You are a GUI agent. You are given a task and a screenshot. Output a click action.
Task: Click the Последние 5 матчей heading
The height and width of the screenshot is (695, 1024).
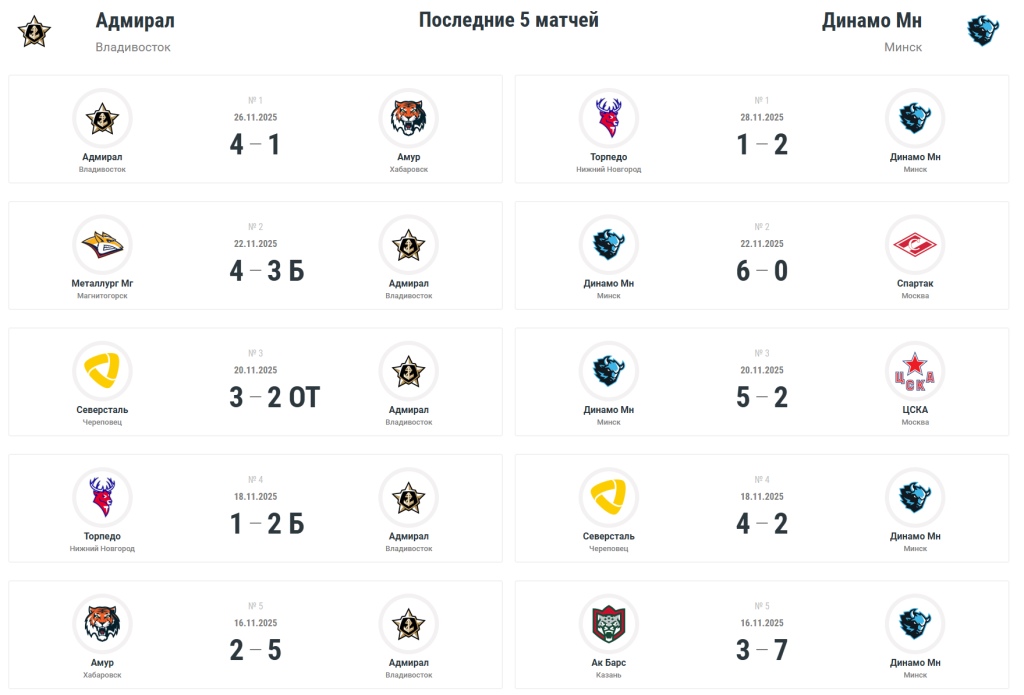509,20
